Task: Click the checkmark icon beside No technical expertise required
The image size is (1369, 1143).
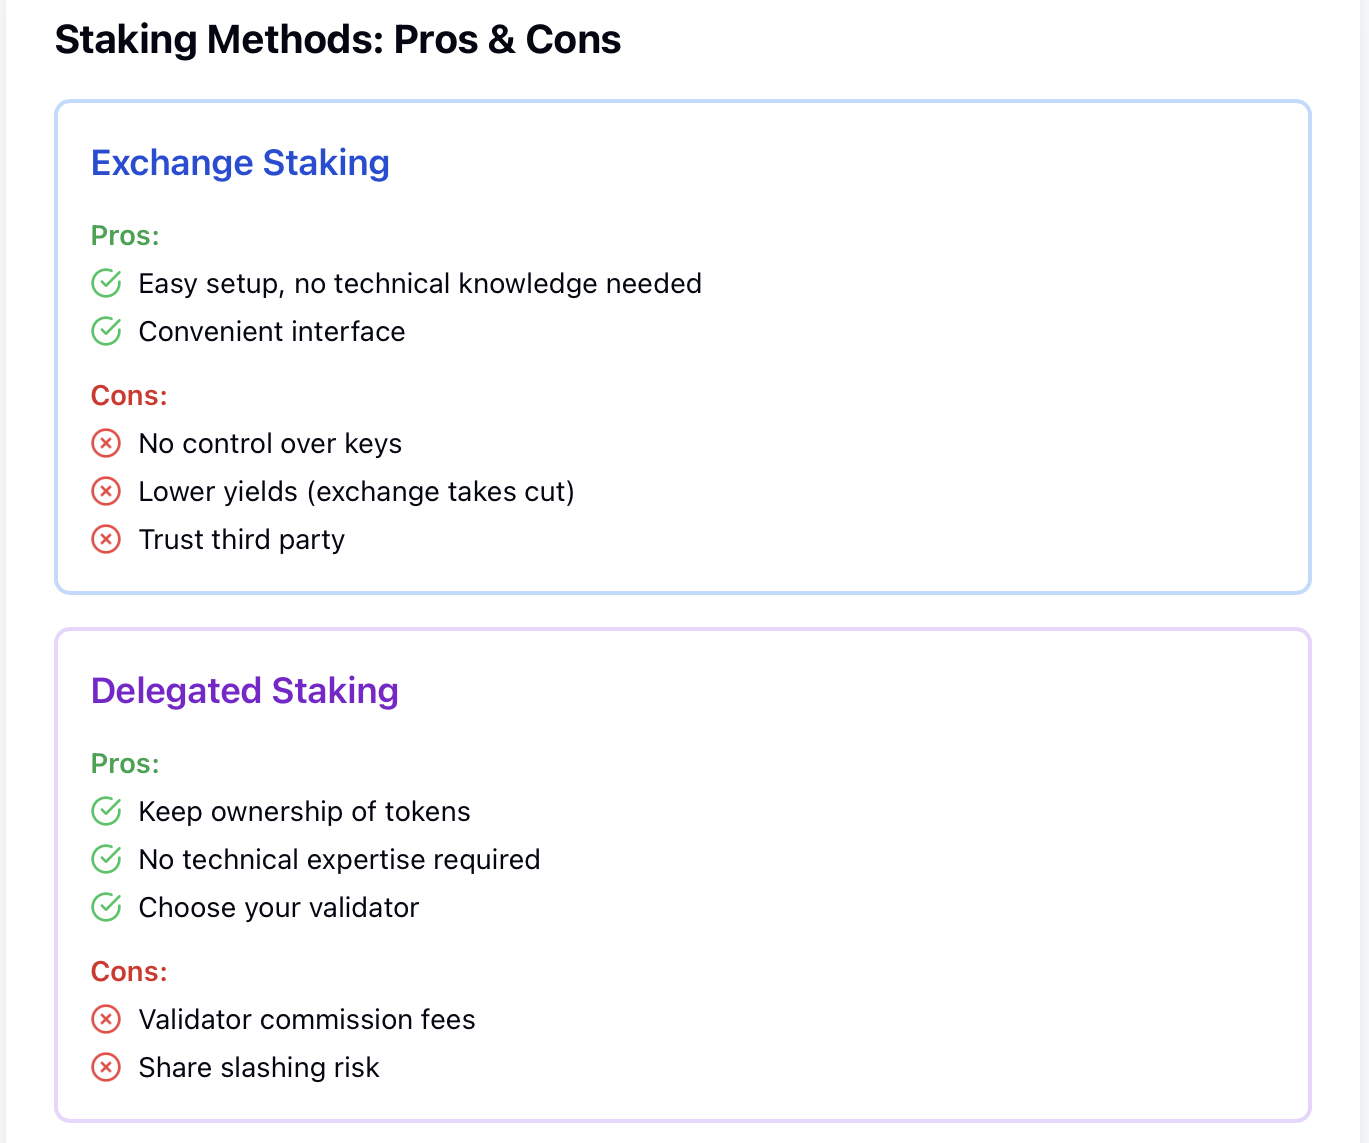Action: click(106, 859)
